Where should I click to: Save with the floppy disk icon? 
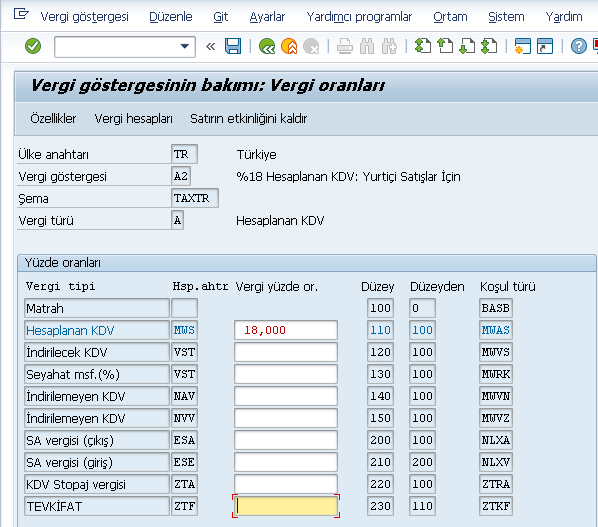pyautogui.click(x=233, y=46)
